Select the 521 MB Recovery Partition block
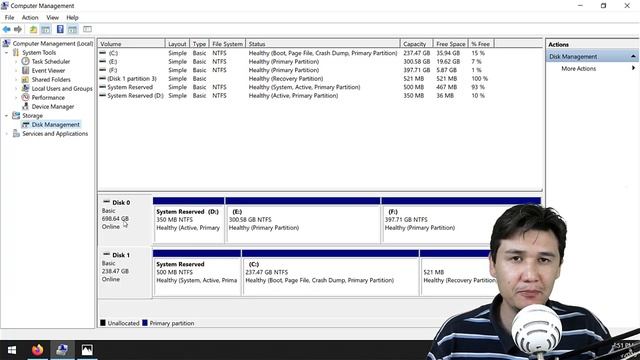 457,273
